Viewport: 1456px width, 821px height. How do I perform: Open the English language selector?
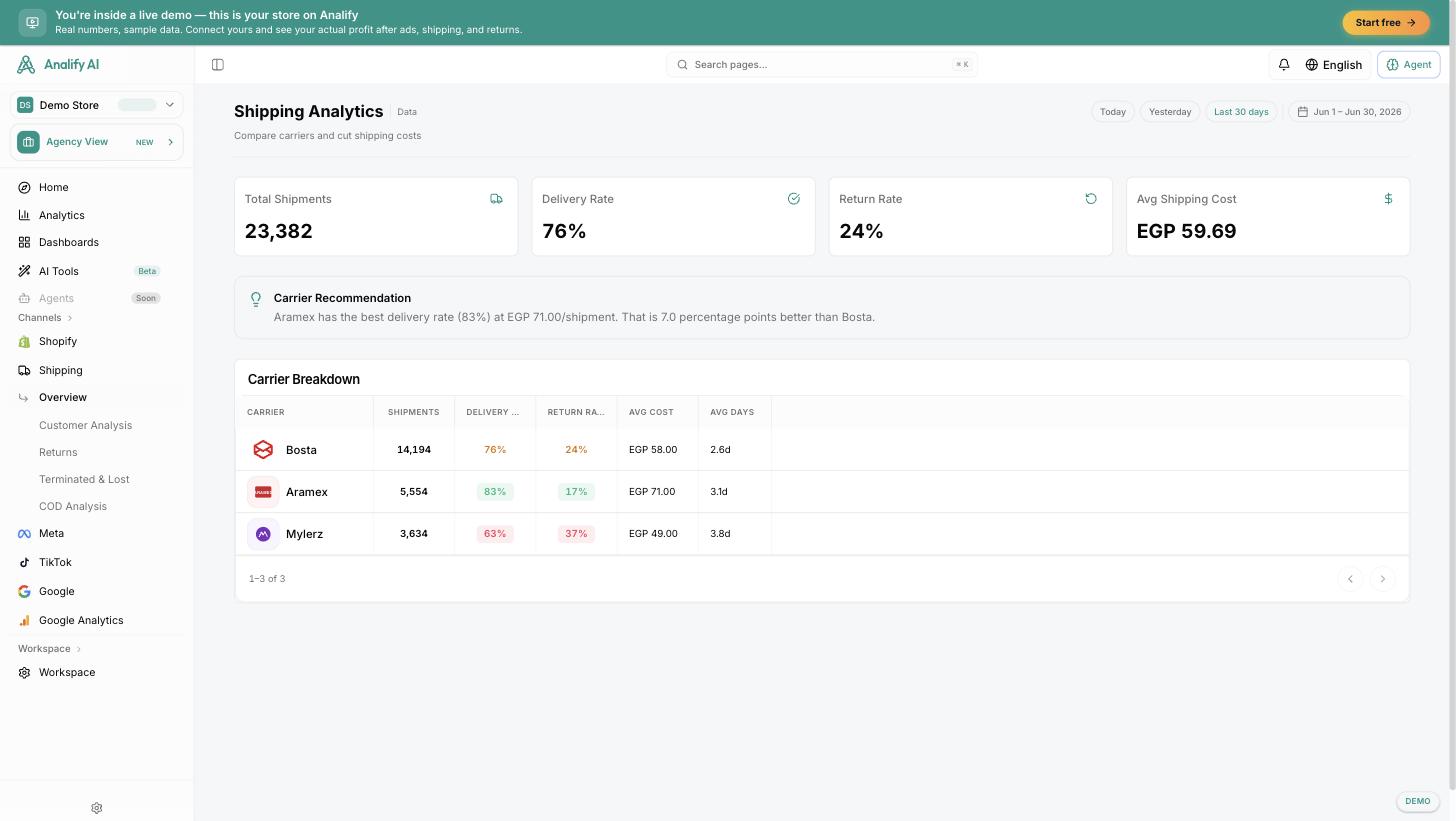coord(1334,65)
